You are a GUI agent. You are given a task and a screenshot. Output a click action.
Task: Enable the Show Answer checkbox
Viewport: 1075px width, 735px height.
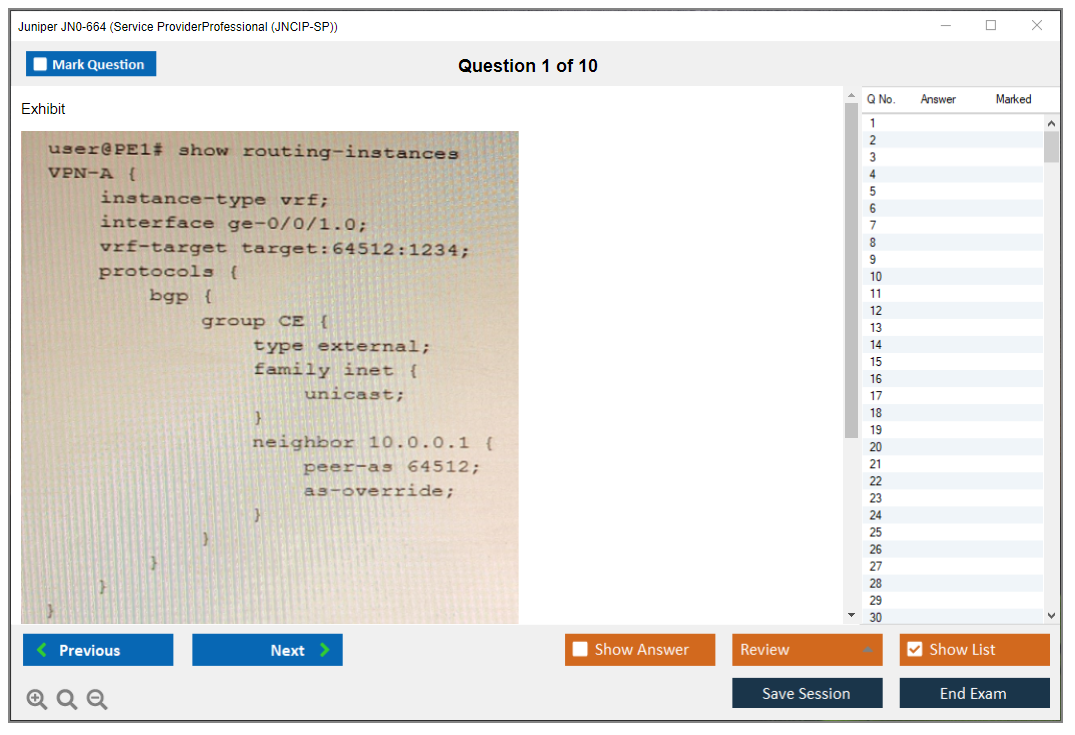[x=580, y=650]
